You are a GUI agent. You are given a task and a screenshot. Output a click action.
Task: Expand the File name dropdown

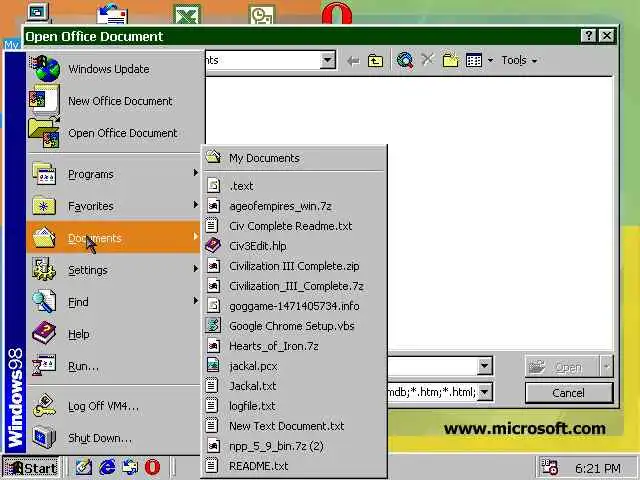[x=484, y=366]
